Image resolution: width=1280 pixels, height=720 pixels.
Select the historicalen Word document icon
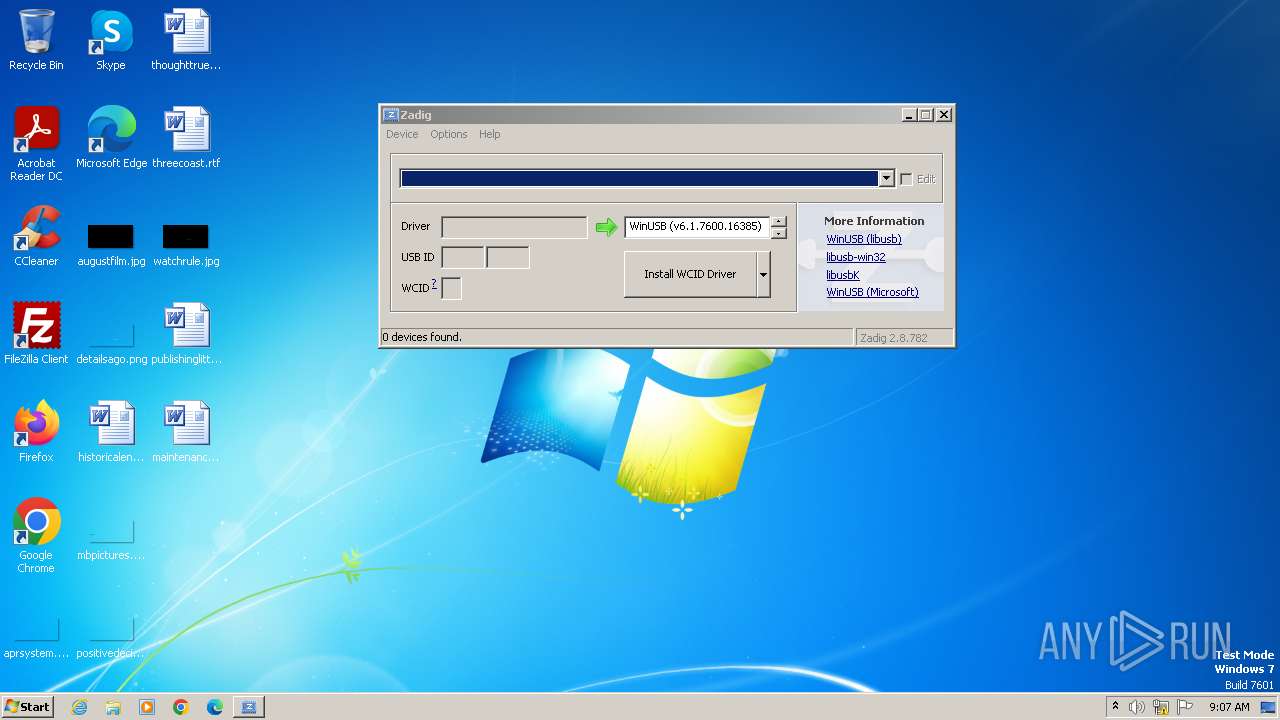coord(111,432)
